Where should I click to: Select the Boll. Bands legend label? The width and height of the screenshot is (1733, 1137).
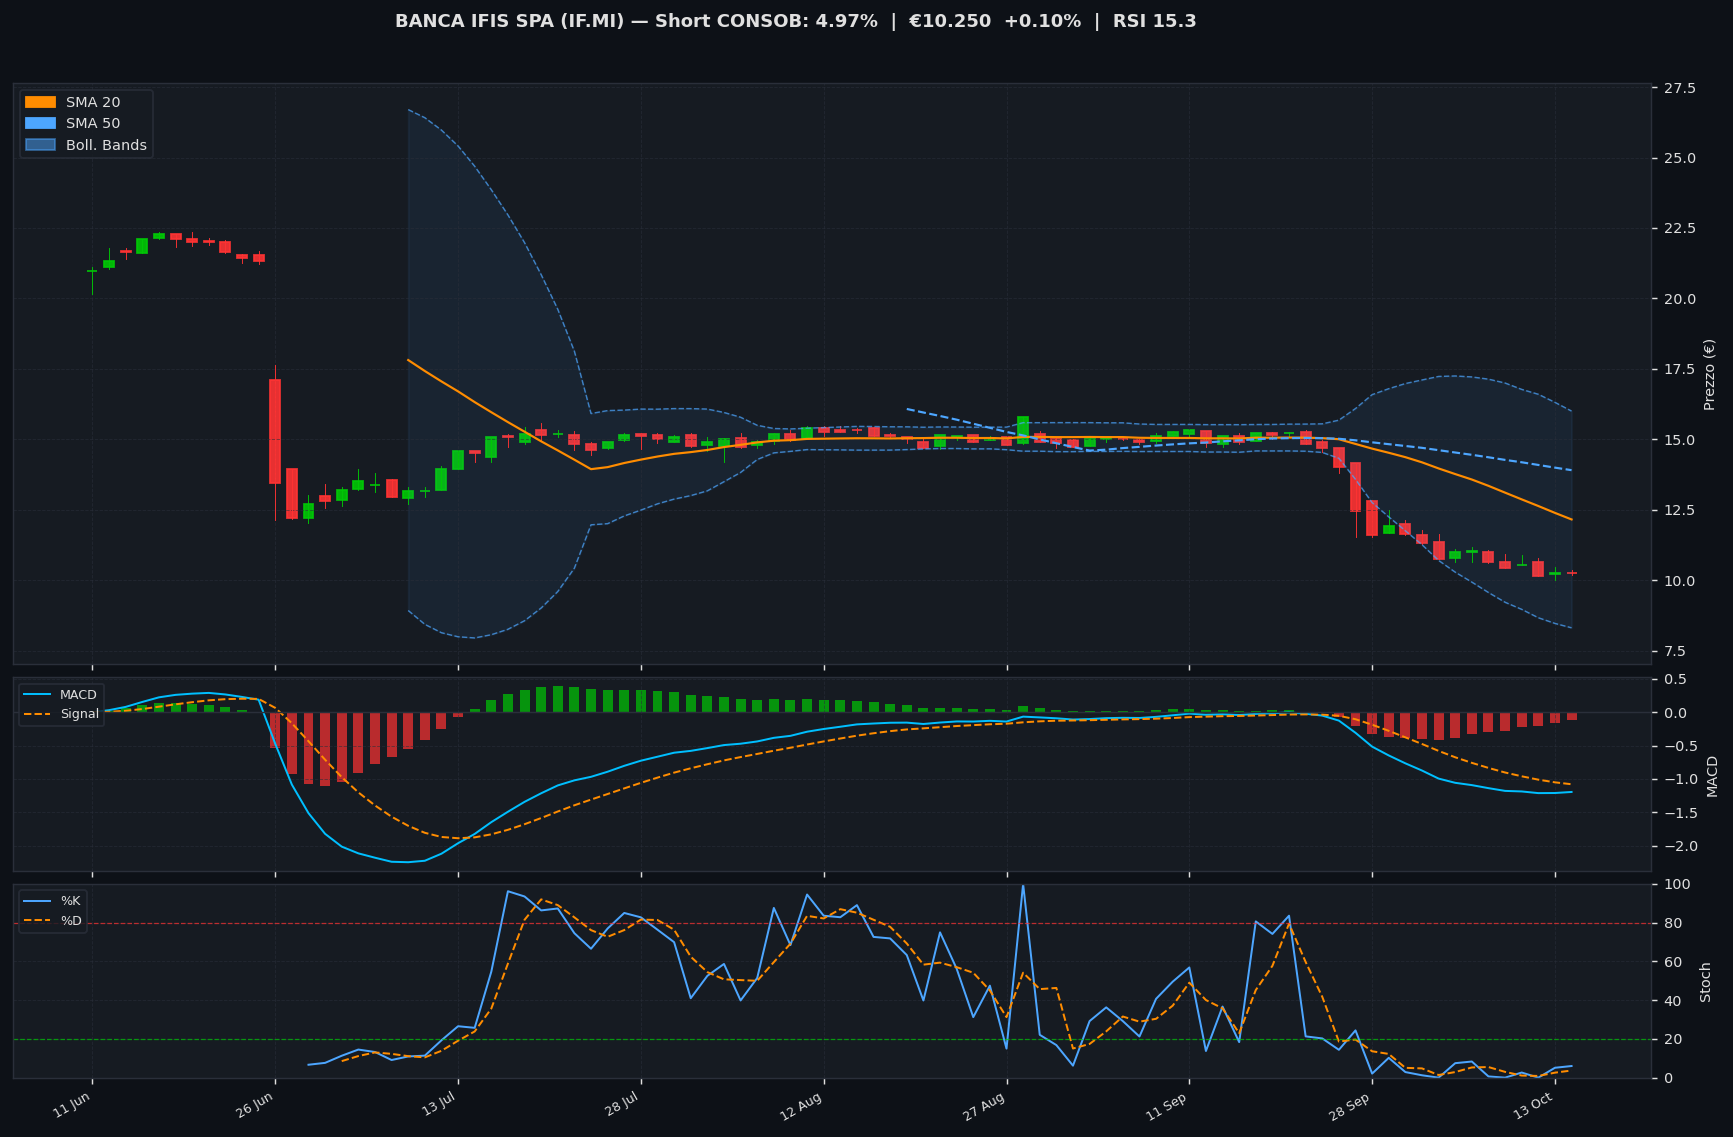(106, 145)
